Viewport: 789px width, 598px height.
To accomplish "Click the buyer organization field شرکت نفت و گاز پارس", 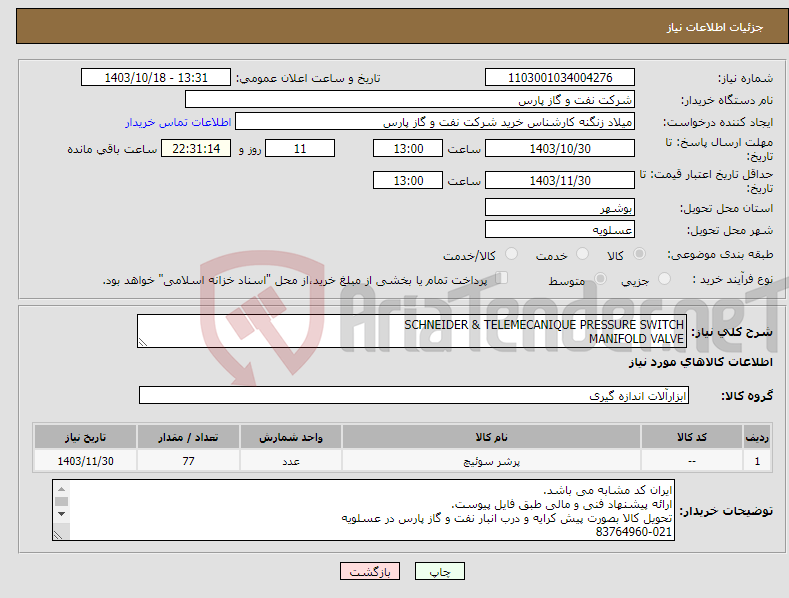I will 410,100.
